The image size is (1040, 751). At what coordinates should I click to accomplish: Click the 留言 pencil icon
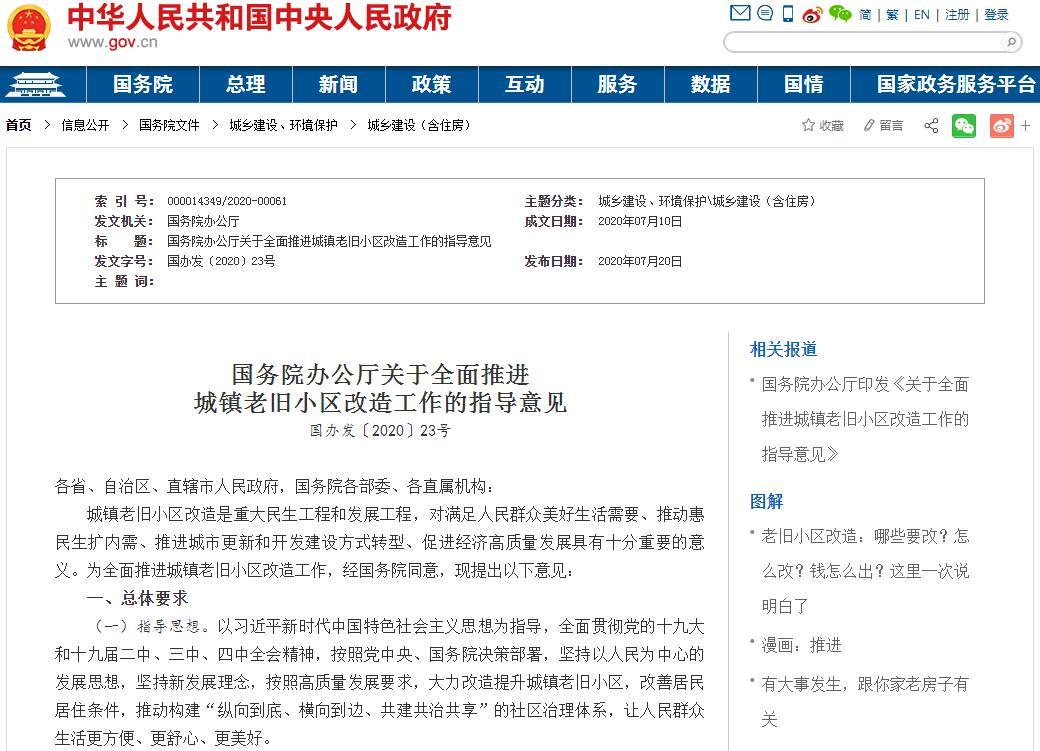click(x=869, y=125)
